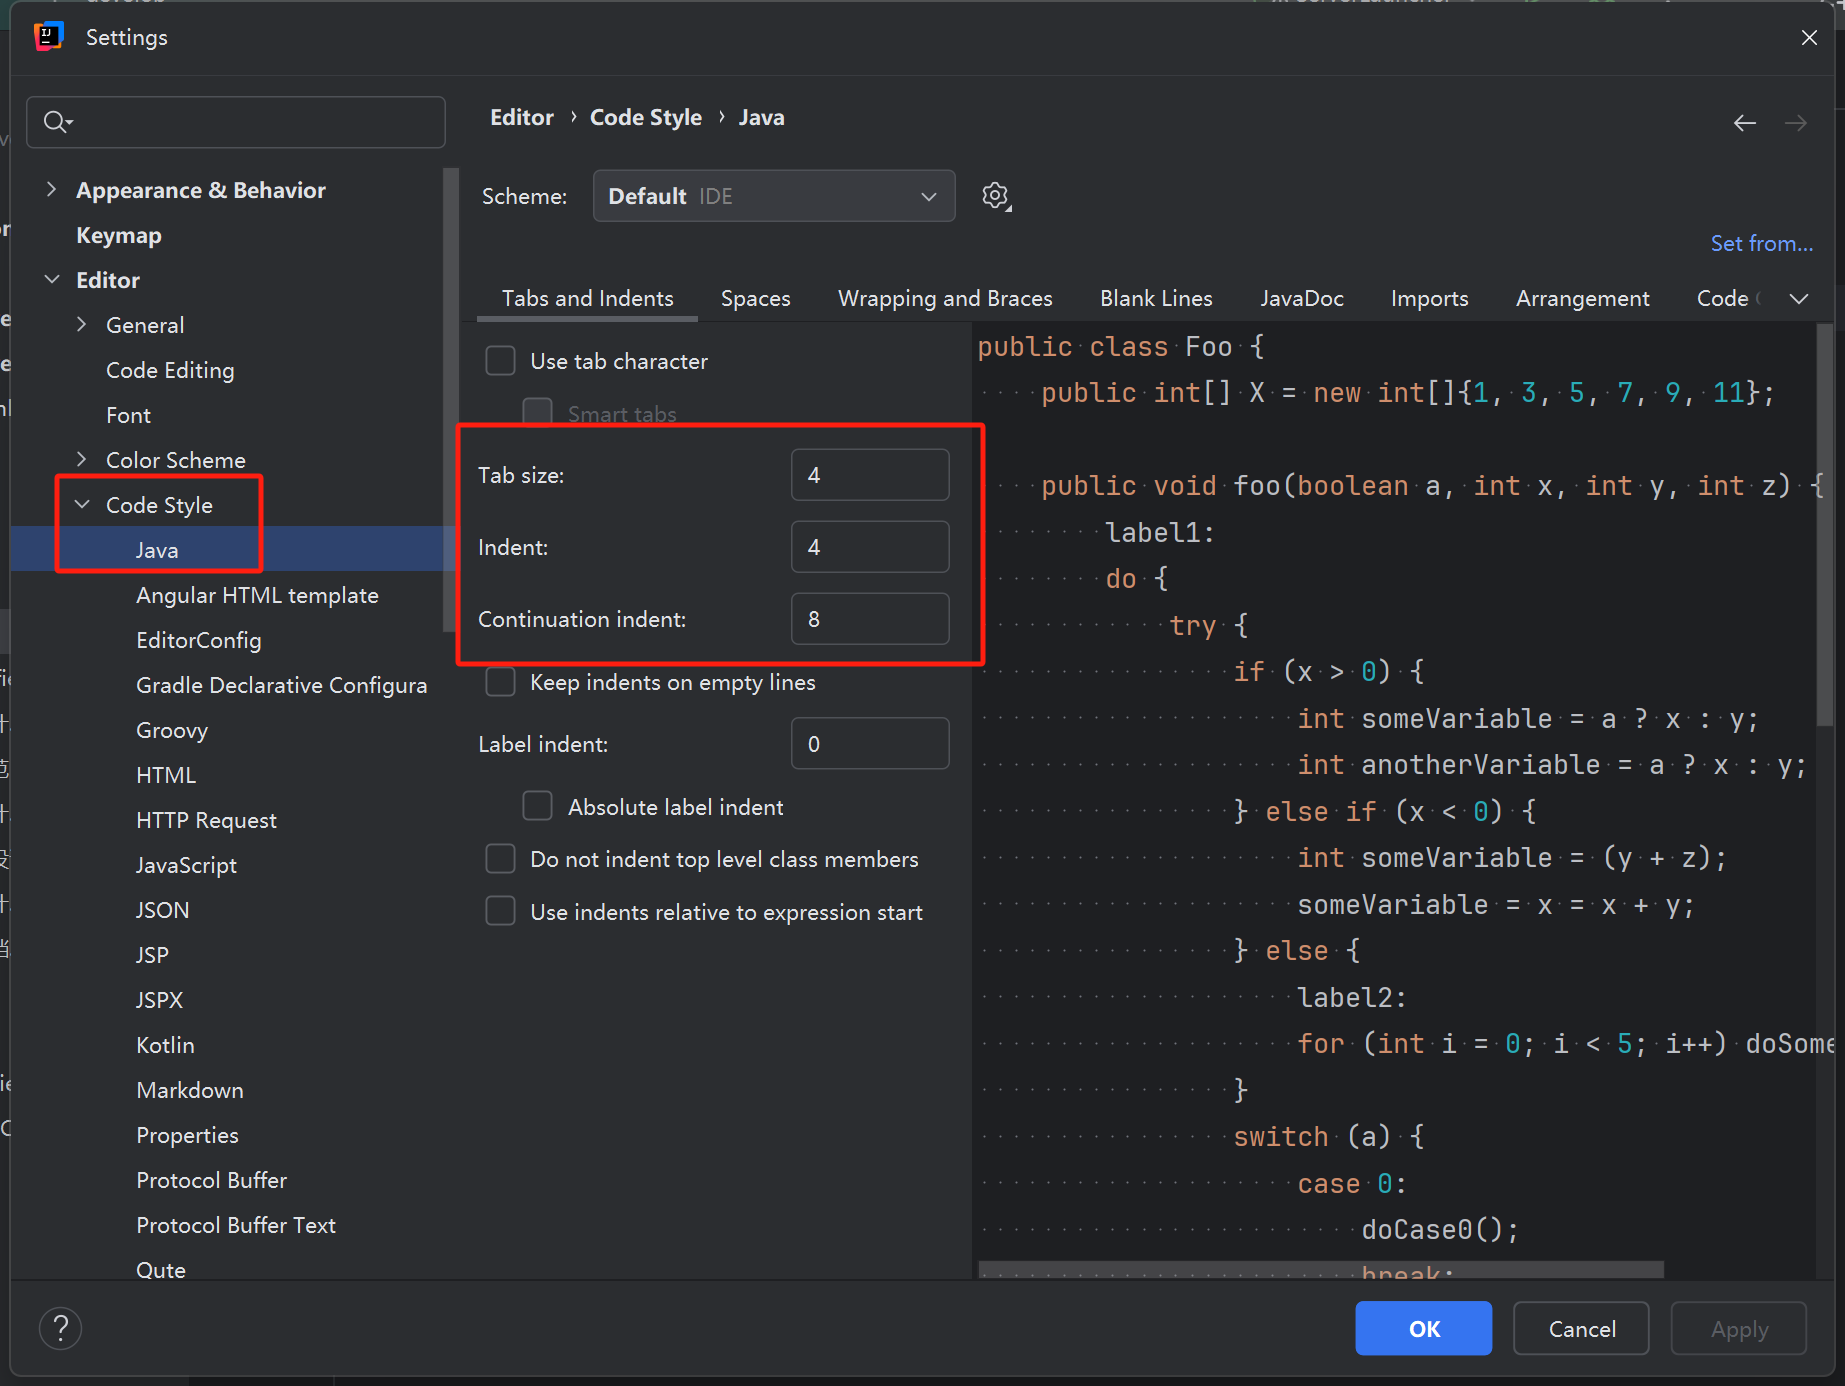The width and height of the screenshot is (1845, 1386).
Task: Select Groovy code style
Action: 171,729
